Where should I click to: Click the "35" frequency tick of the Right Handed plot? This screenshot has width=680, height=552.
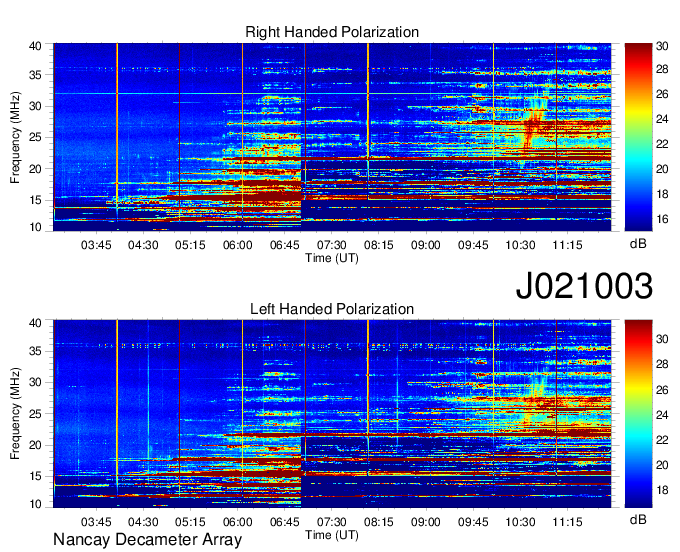click(35, 75)
